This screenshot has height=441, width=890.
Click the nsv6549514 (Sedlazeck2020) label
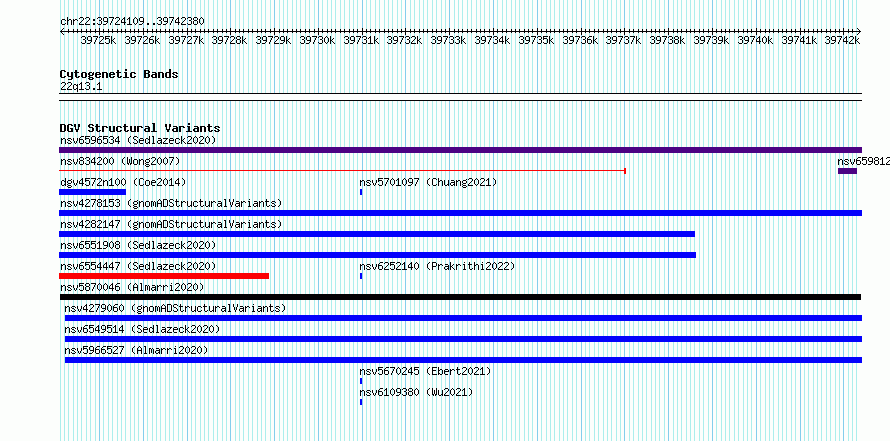[142, 329]
